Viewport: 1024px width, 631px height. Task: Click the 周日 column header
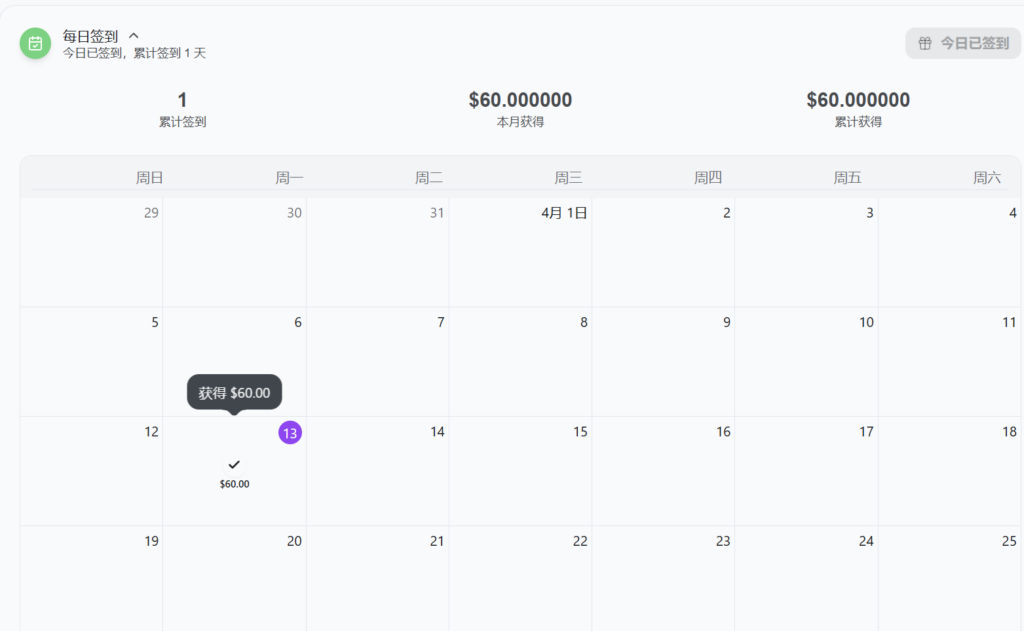pos(149,178)
